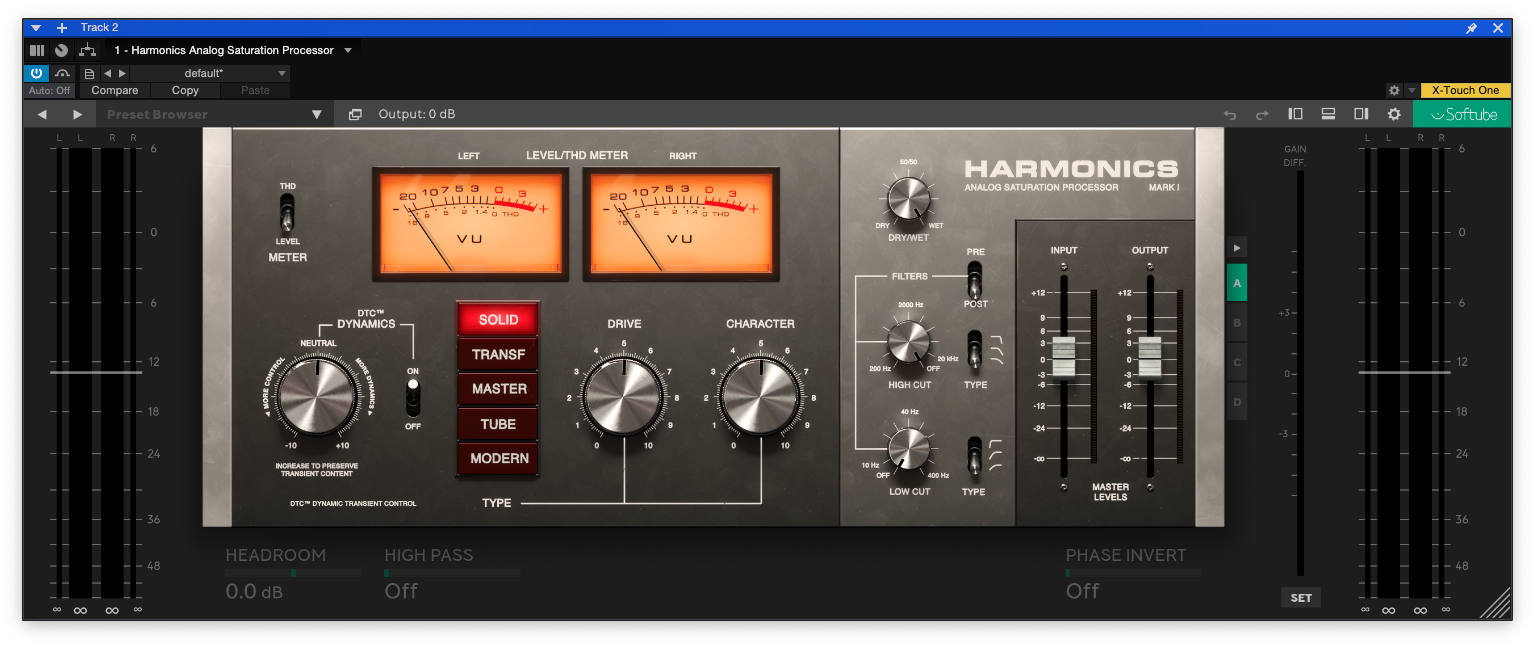Load next preset in the default* row
The image size is (1535, 647).
(x=122, y=73)
